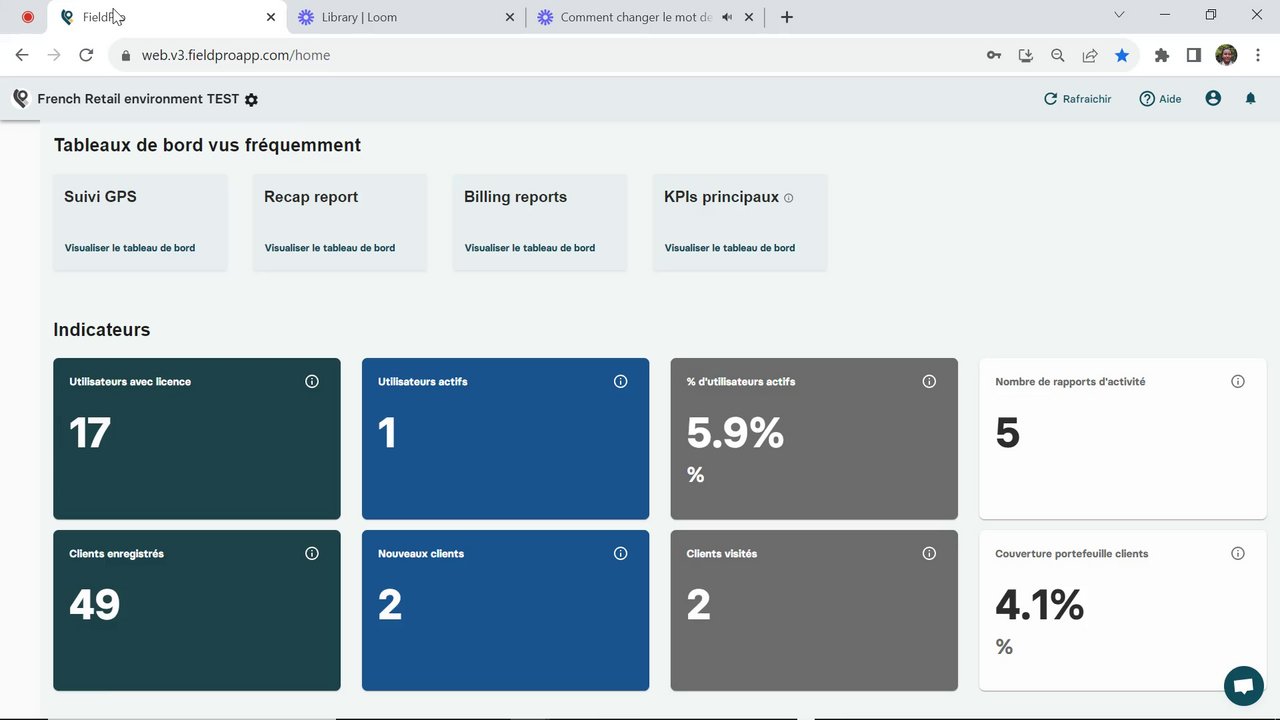Select the Utilisateurs avec licence value 17

click(x=90, y=433)
